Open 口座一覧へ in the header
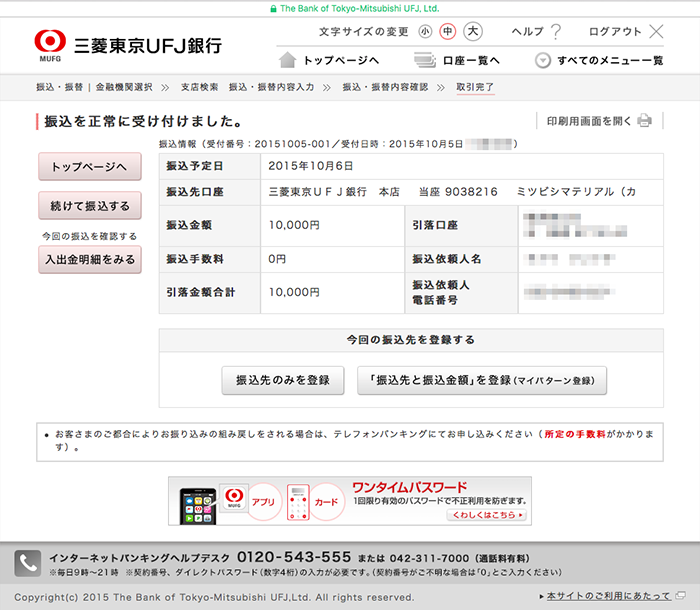The height and width of the screenshot is (610, 700). tap(471, 60)
